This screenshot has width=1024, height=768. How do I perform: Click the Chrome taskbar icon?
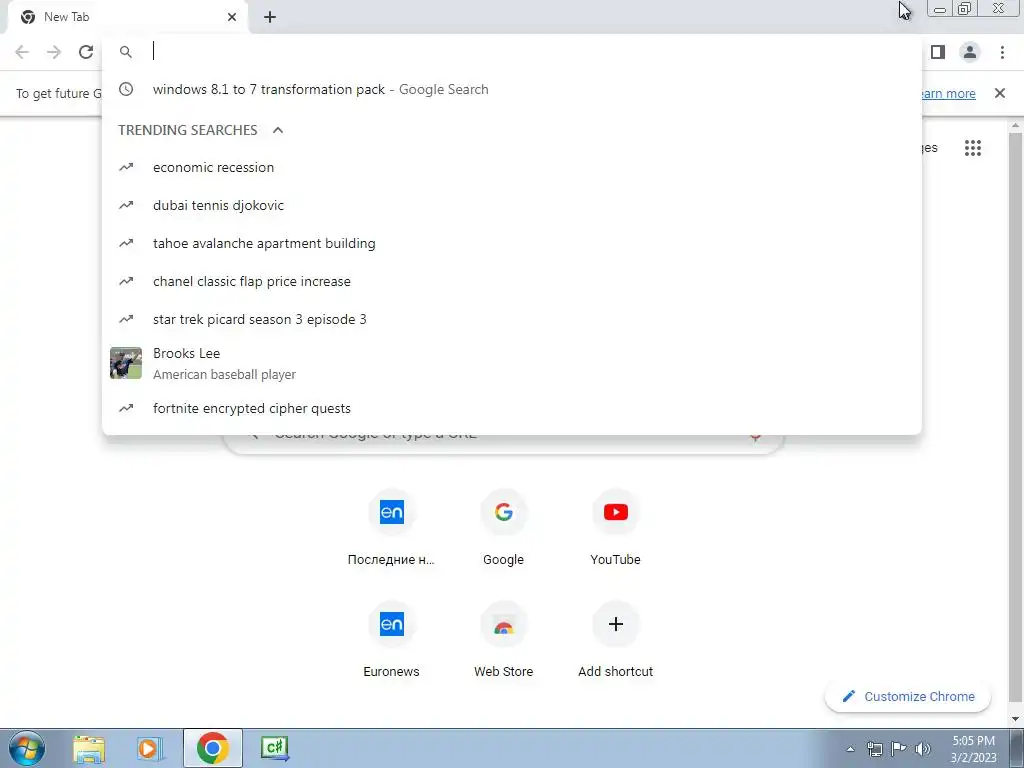click(212, 748)
